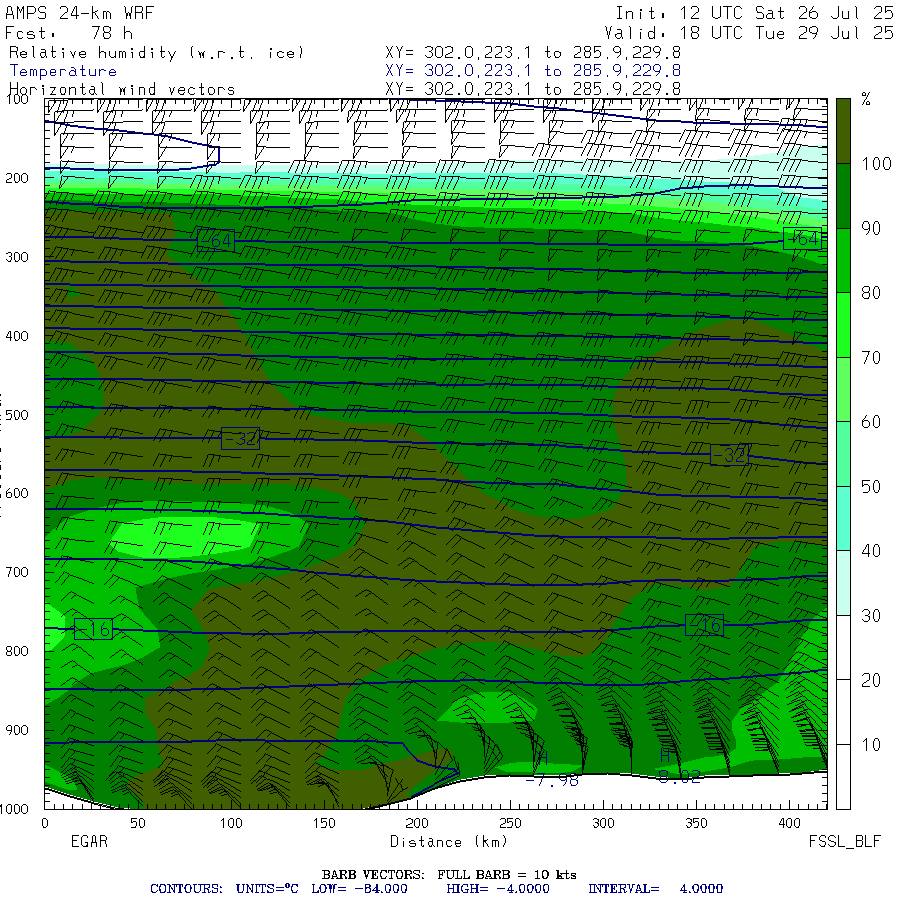Click the 400 distance axis tick label
The height and width of the screenshot is (900, 900).
pyautogui.click(x=789, y=823)
